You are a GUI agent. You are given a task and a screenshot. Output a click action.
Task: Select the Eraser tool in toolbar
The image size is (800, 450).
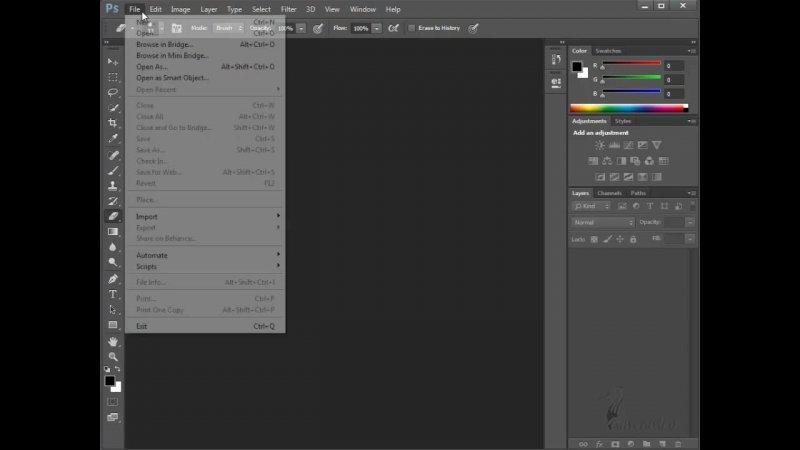(113, 216)
